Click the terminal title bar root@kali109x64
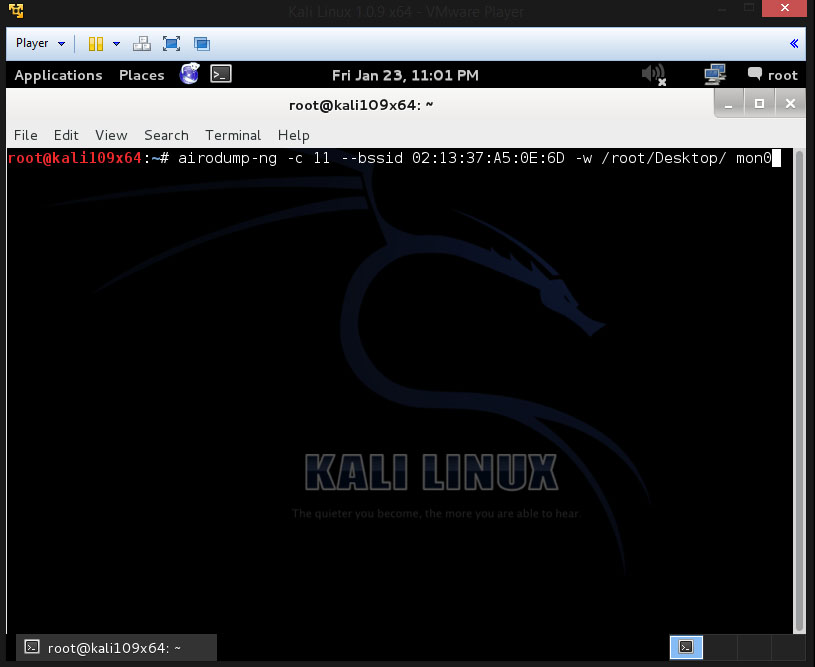 pos(361,105)
